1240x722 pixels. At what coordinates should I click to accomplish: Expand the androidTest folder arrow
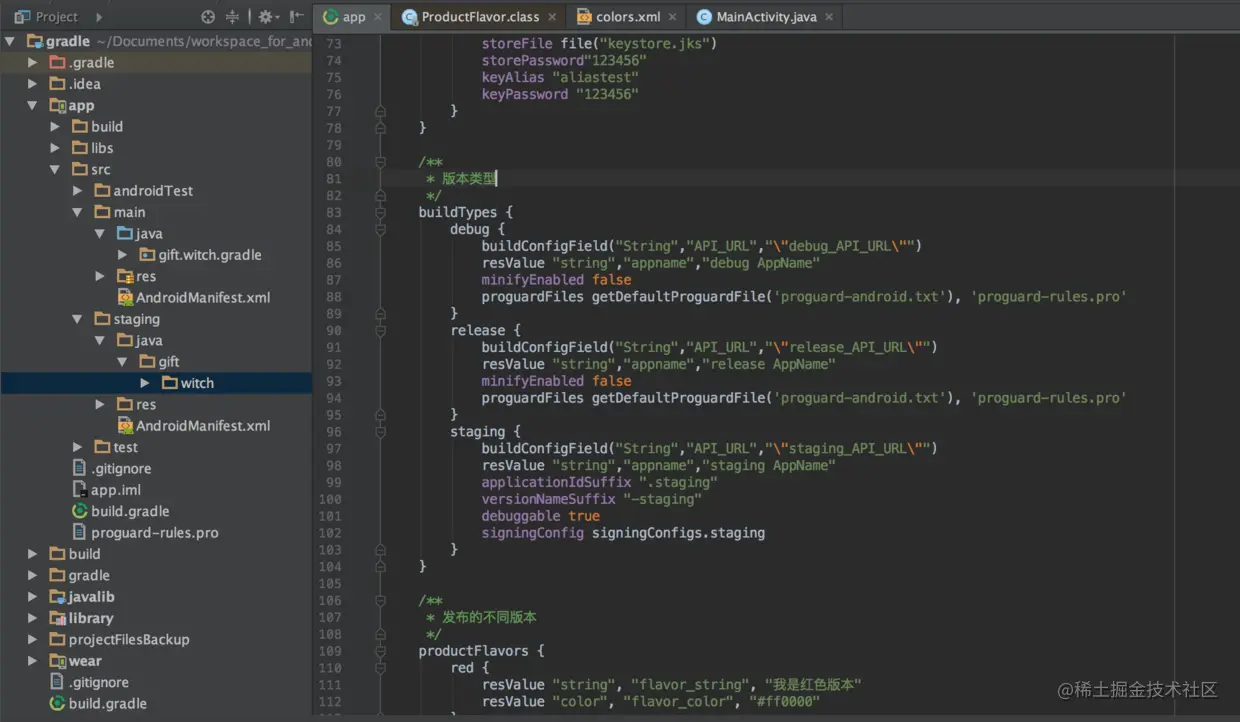[x=78, y=191]
